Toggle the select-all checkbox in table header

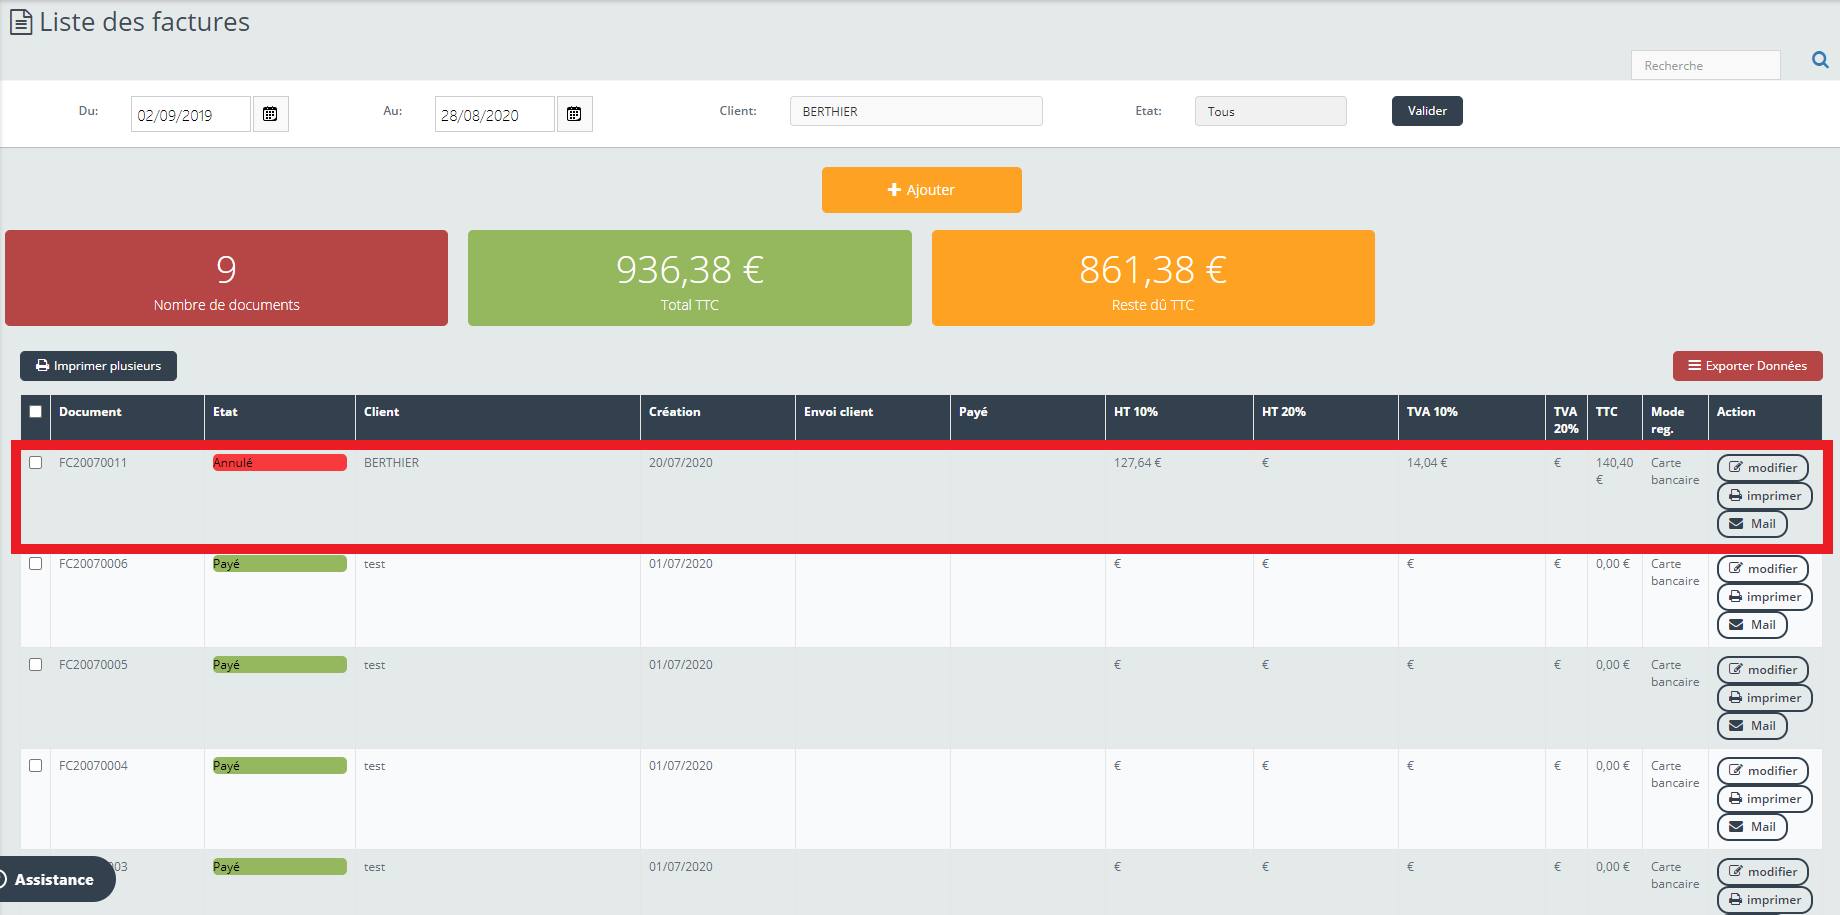36,412
